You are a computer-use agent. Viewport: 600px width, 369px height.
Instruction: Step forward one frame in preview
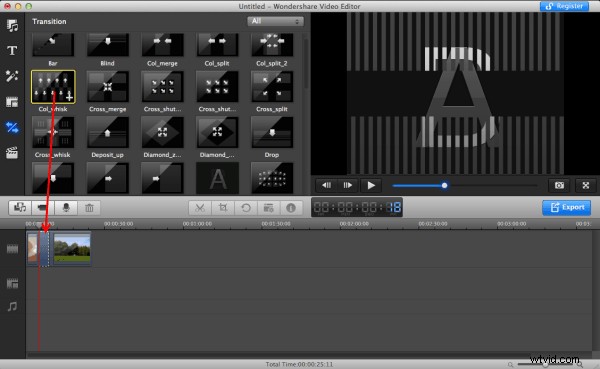click(348, 185)
